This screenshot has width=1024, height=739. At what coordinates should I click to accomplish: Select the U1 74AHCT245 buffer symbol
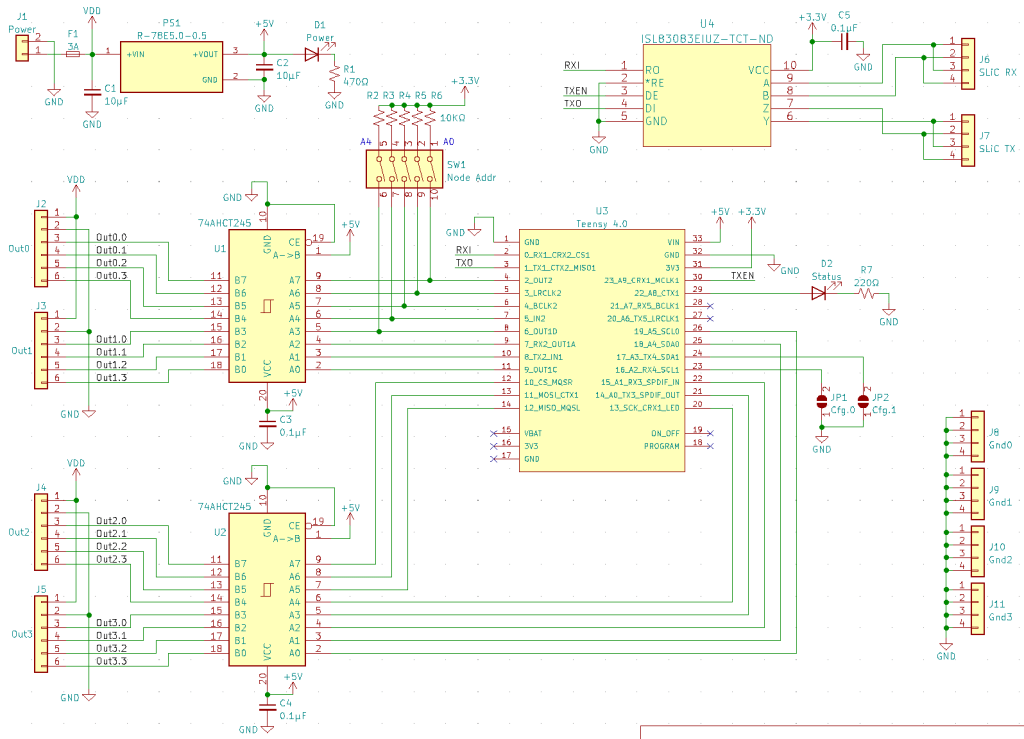click(x=267, y=310)
